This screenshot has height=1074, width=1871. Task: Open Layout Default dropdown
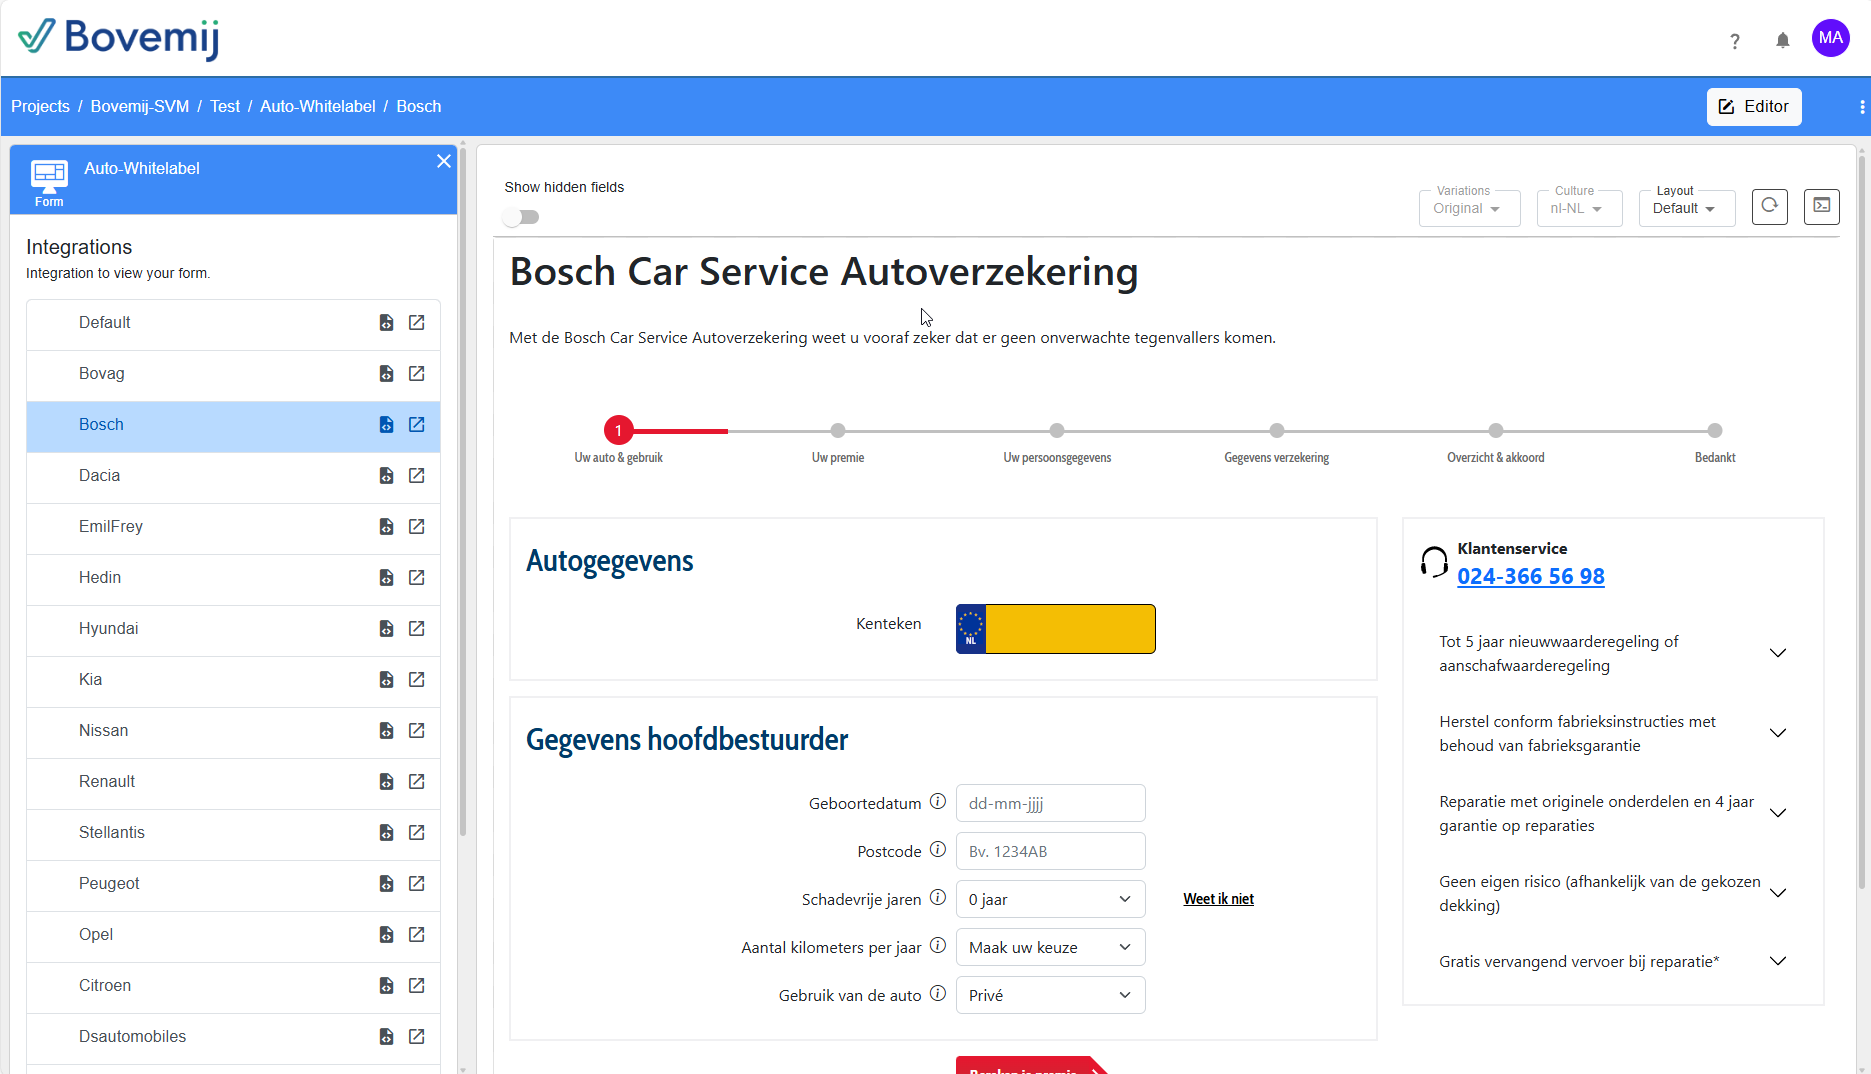[x=1686, y=208]
